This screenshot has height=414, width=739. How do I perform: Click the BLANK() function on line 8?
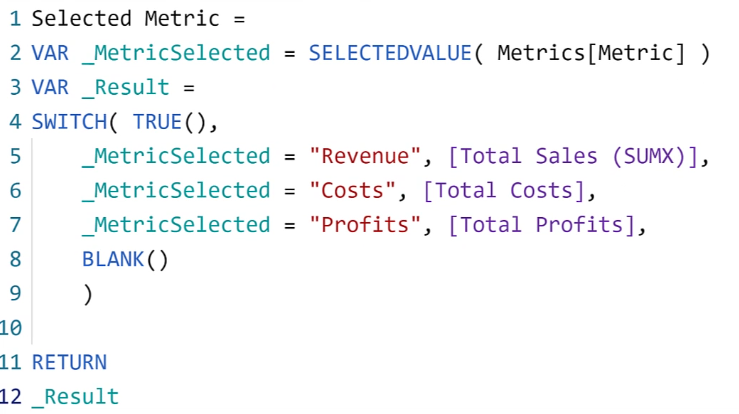pos(125,259)
